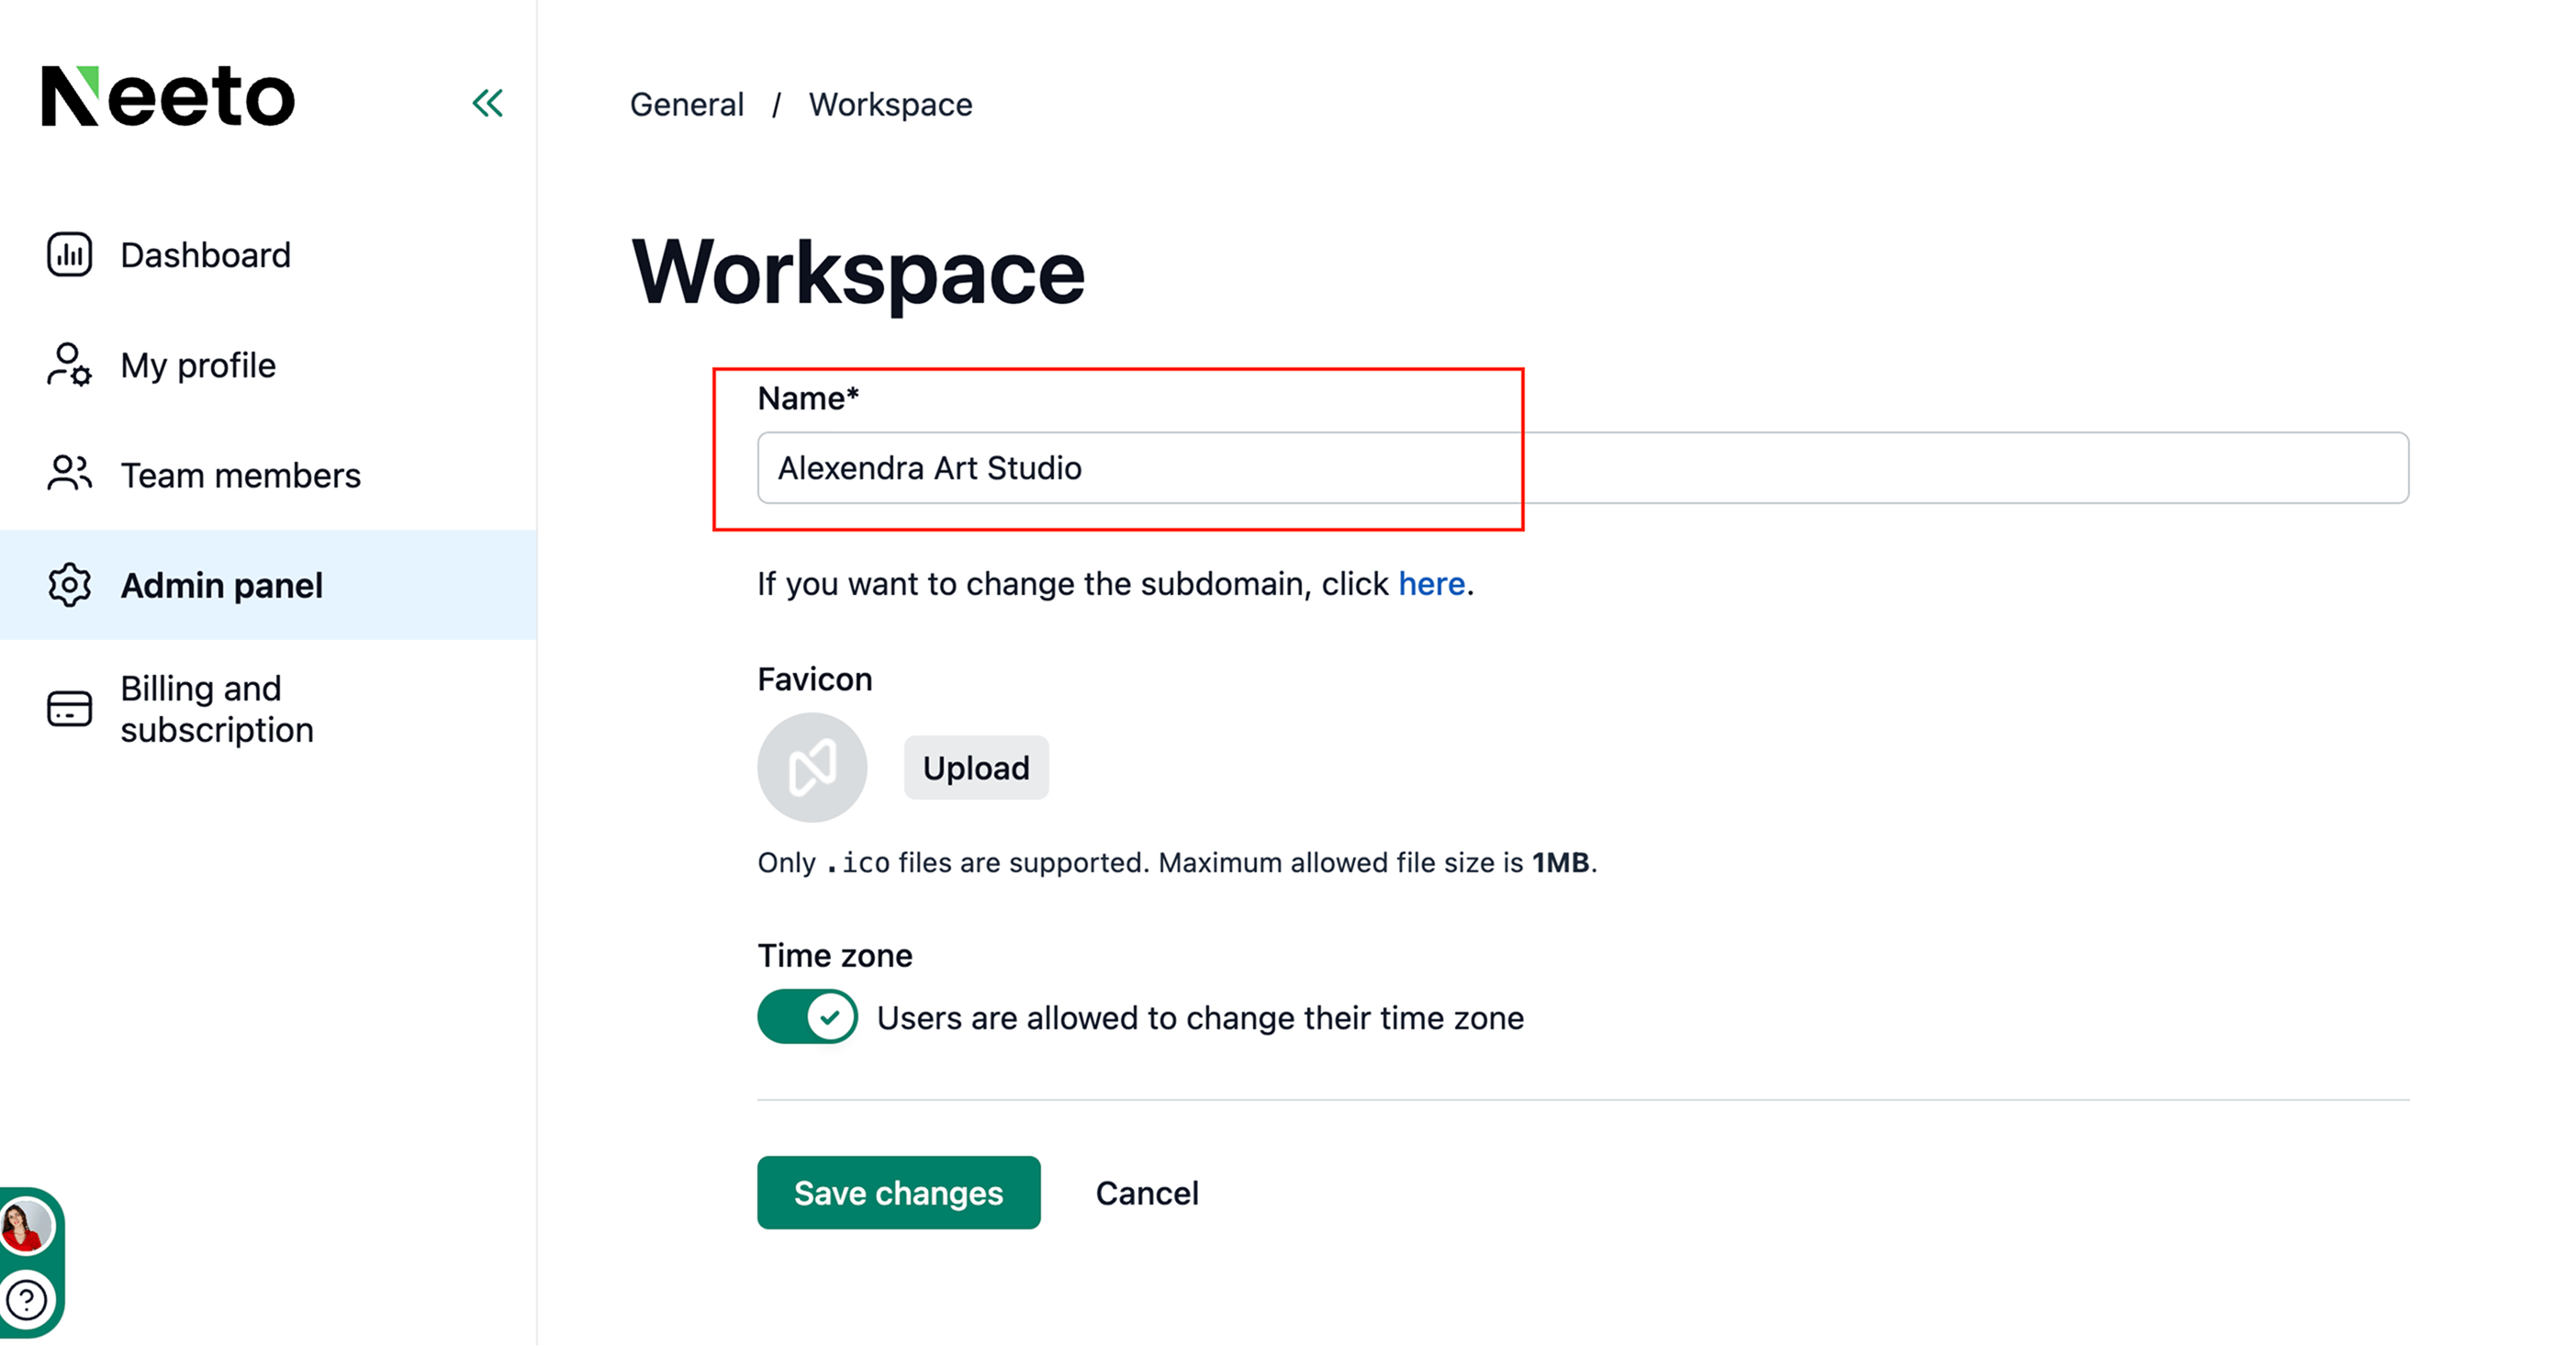Click the My profile user-gear icon
The height and width of the screenshot is (1346, 2576).
pos(69,365)
